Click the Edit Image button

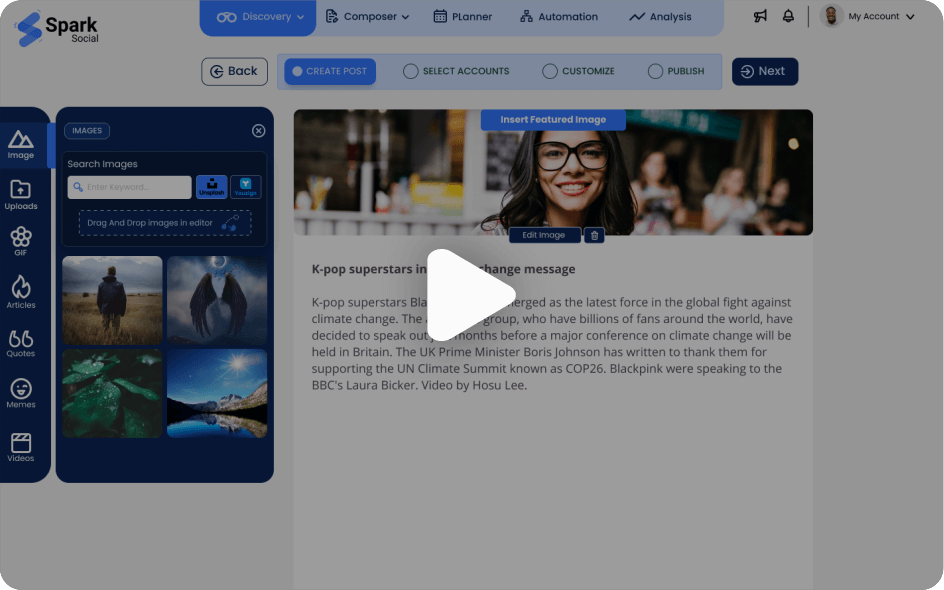point(544,235)
